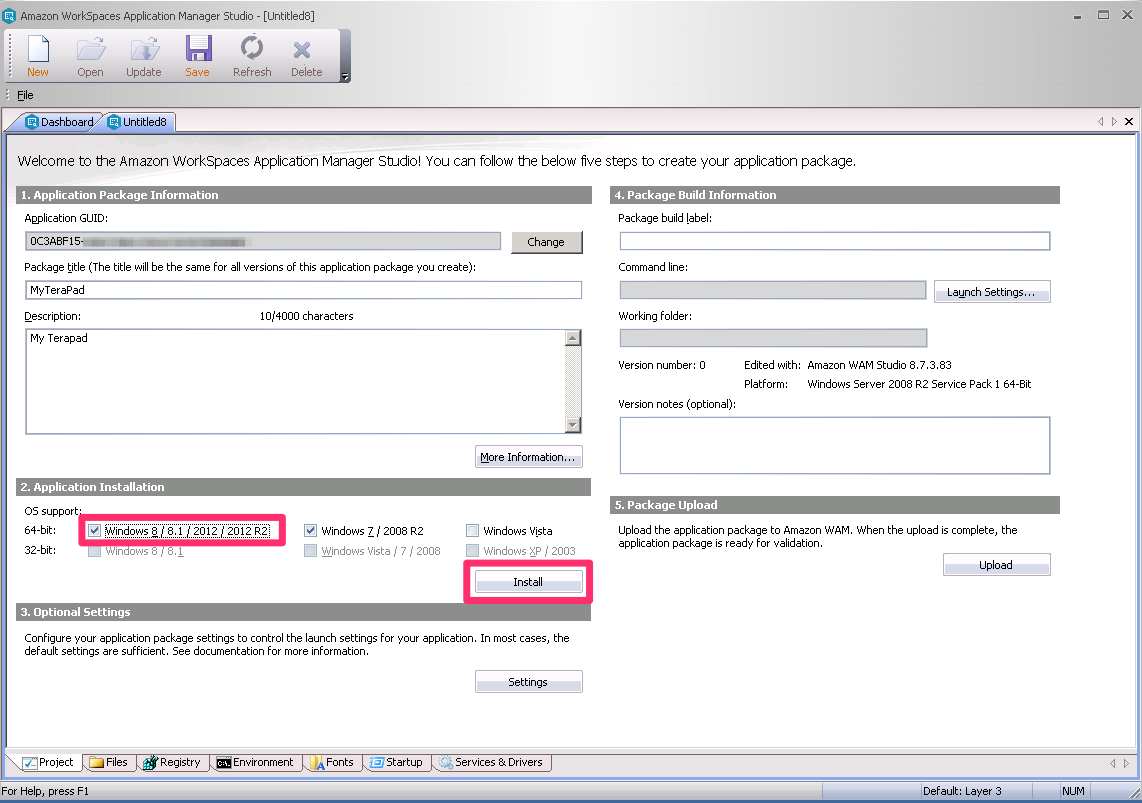The width and height of the screenshot is (1142, 803).
Task: Open the File menu
Action: click(x=25, y=94)
